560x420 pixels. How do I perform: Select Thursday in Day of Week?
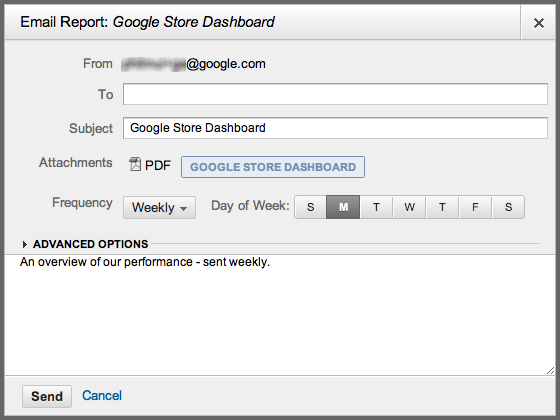tap(442, 207)
